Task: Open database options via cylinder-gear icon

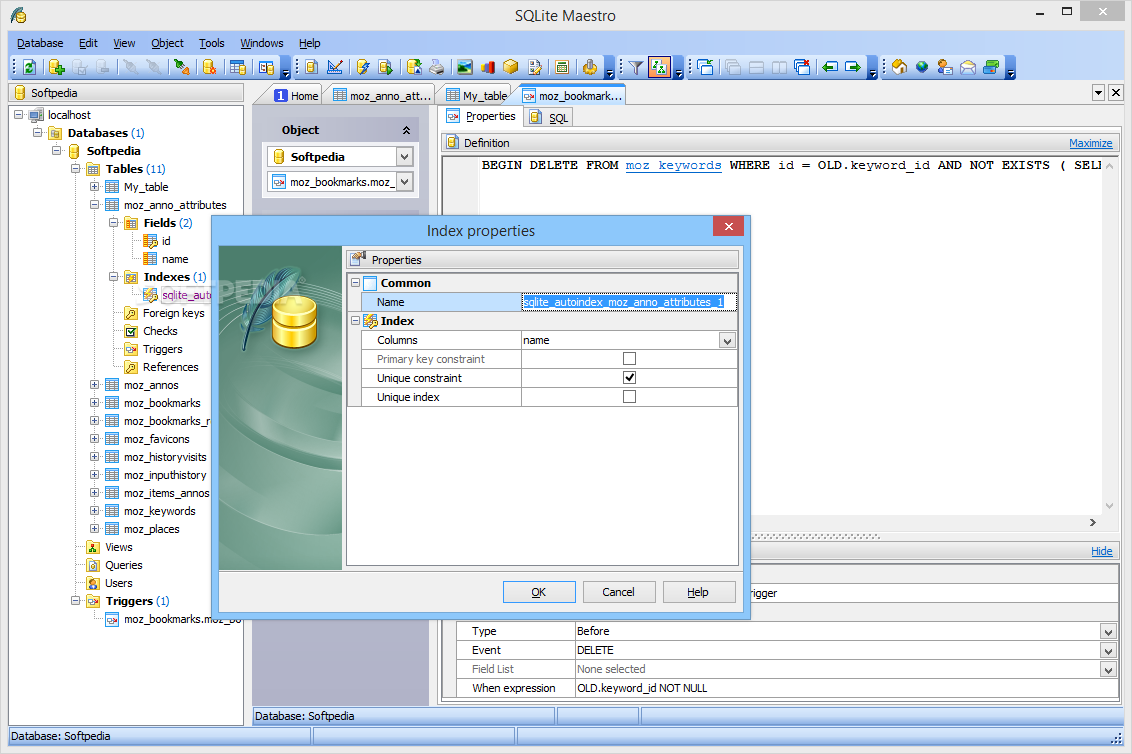Action: click(209, 67)
